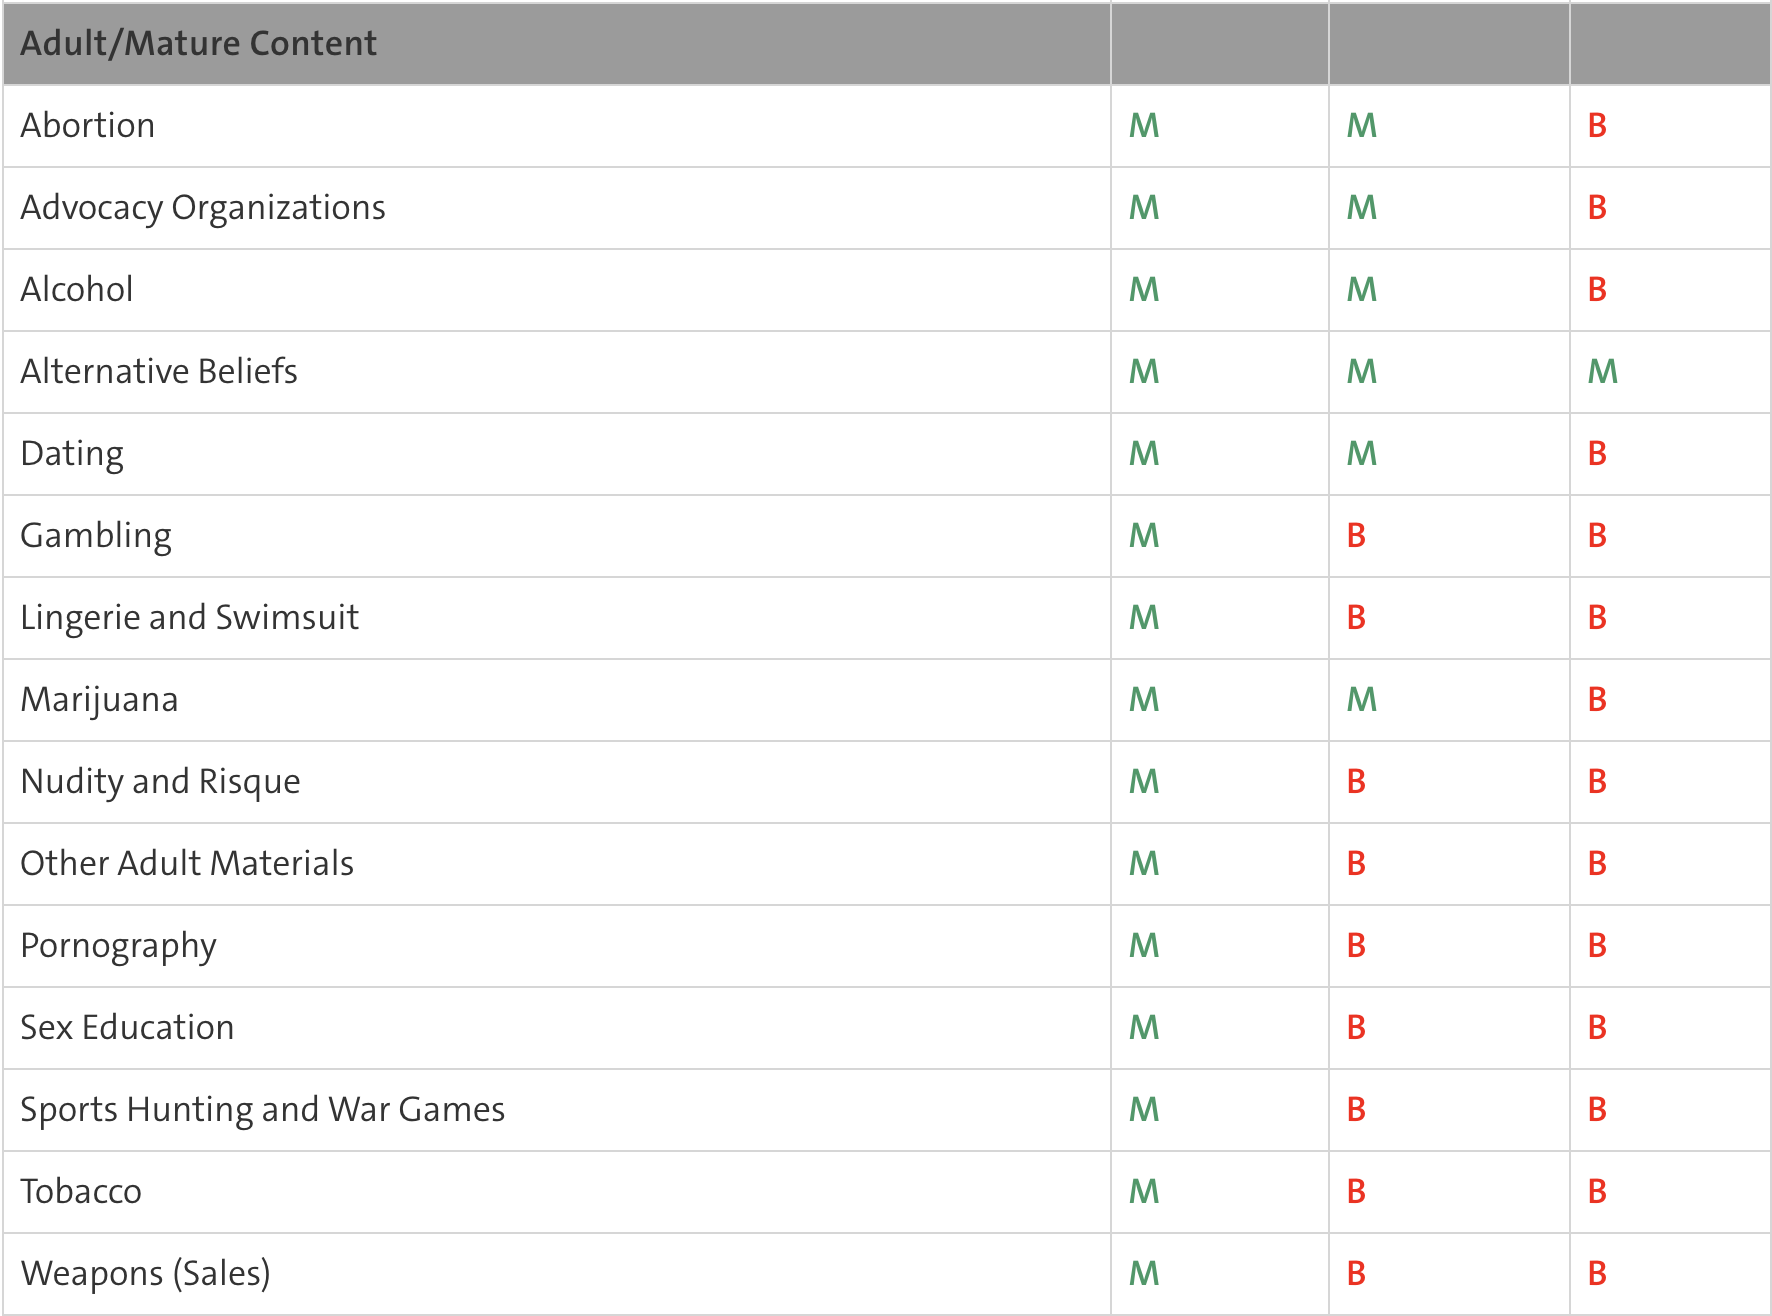Image resolution: width=1772 pixels, height=1316 pixels.
Task: Click the Adult/Mature Content header
Action: click(x=198, y=44)
